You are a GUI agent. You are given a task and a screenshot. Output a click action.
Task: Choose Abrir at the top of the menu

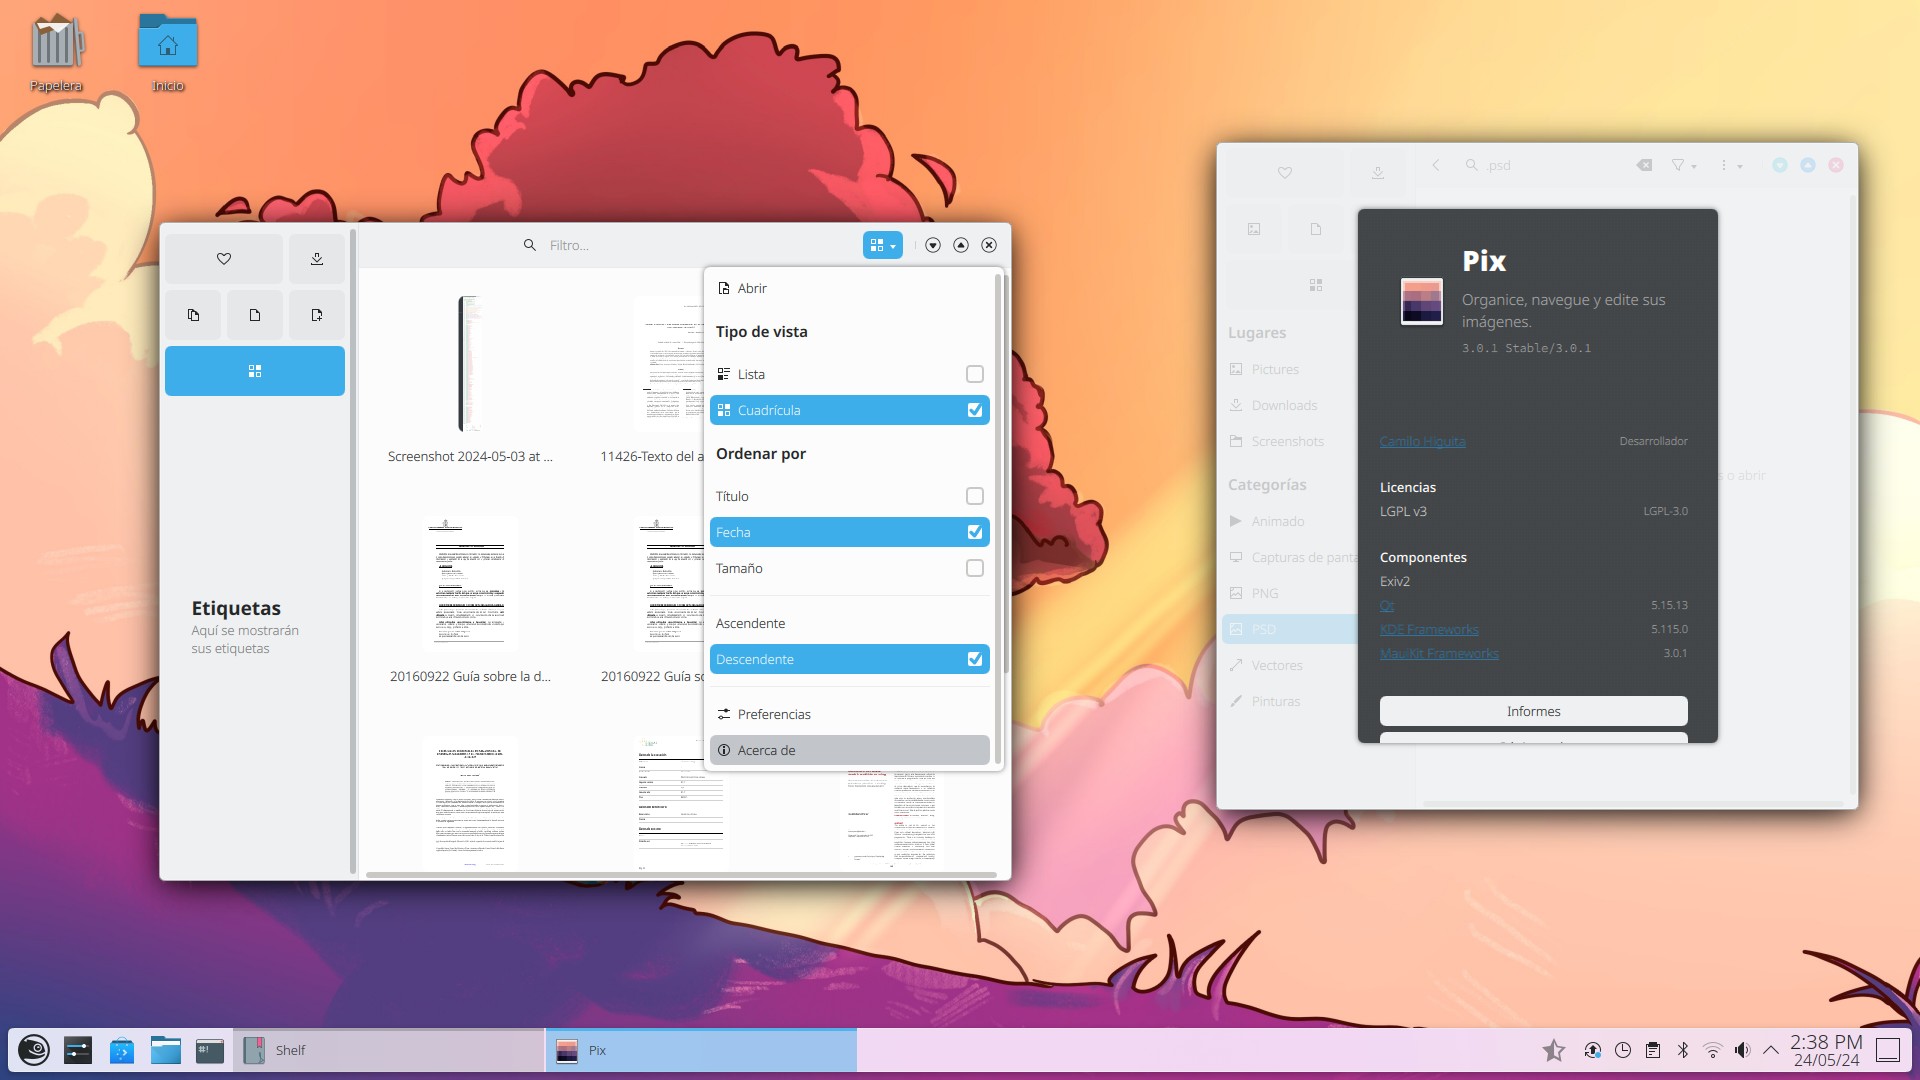[x=751, y=287]
